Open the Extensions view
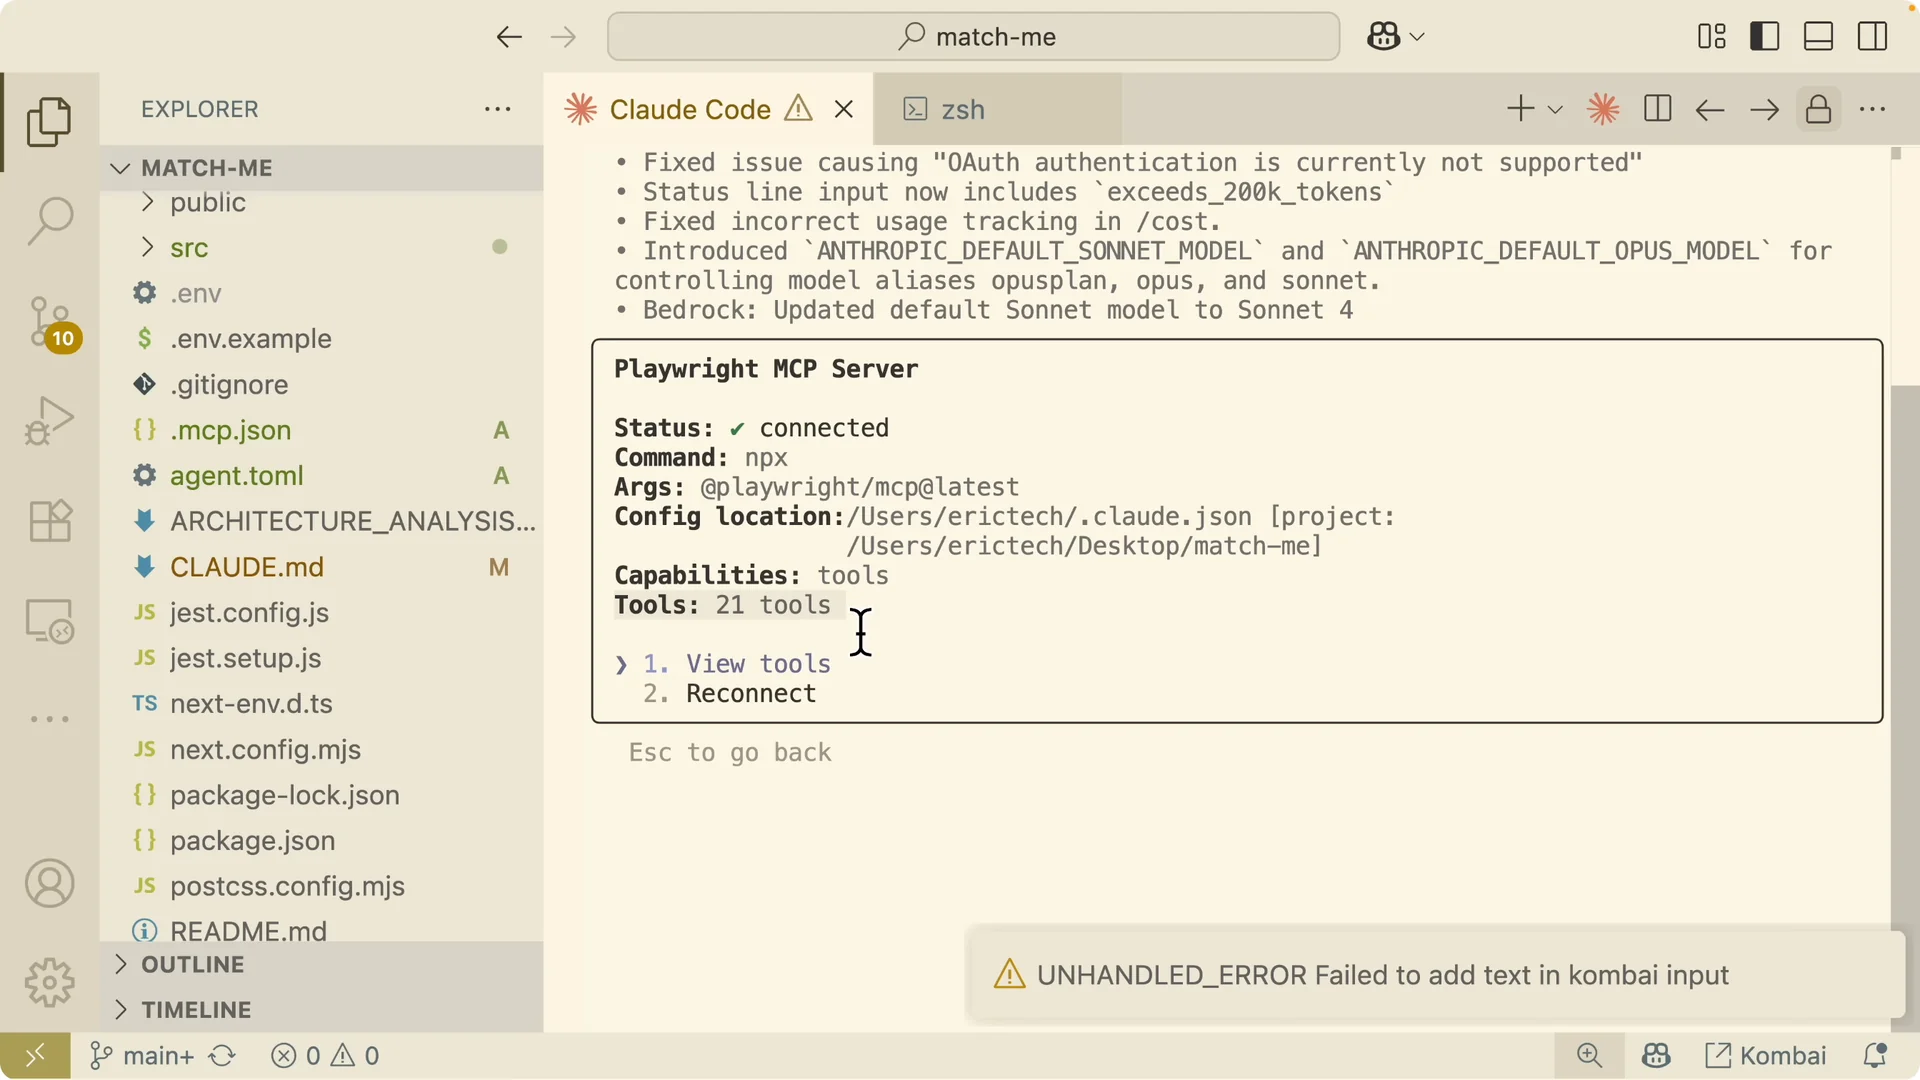 [x=49, y=521]
